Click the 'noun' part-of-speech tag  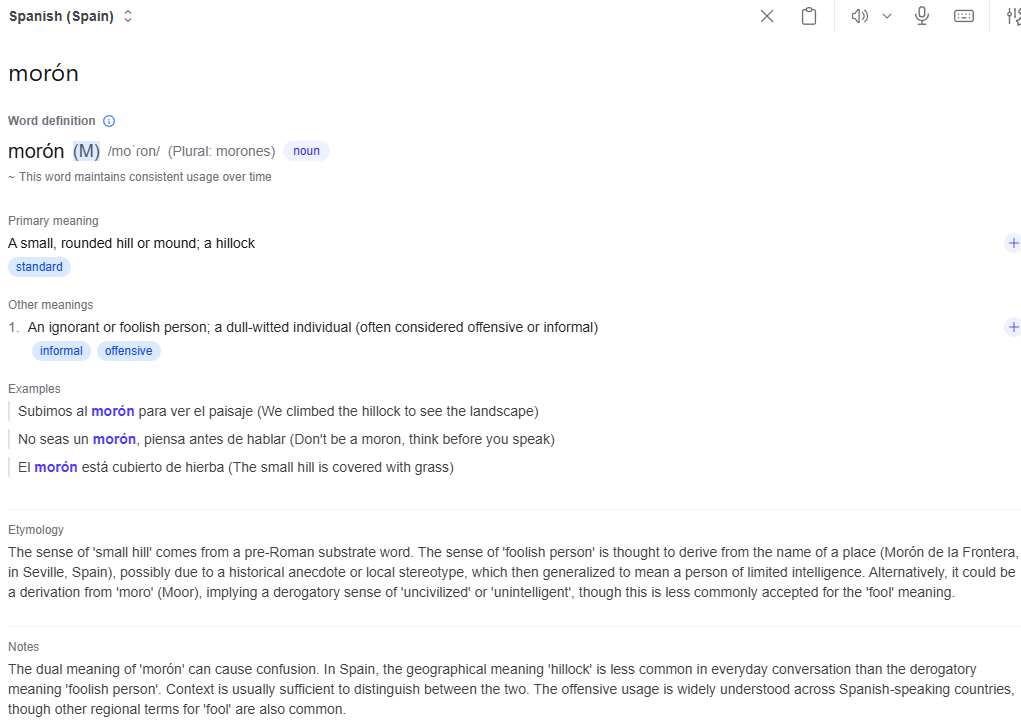pos(306,151)
